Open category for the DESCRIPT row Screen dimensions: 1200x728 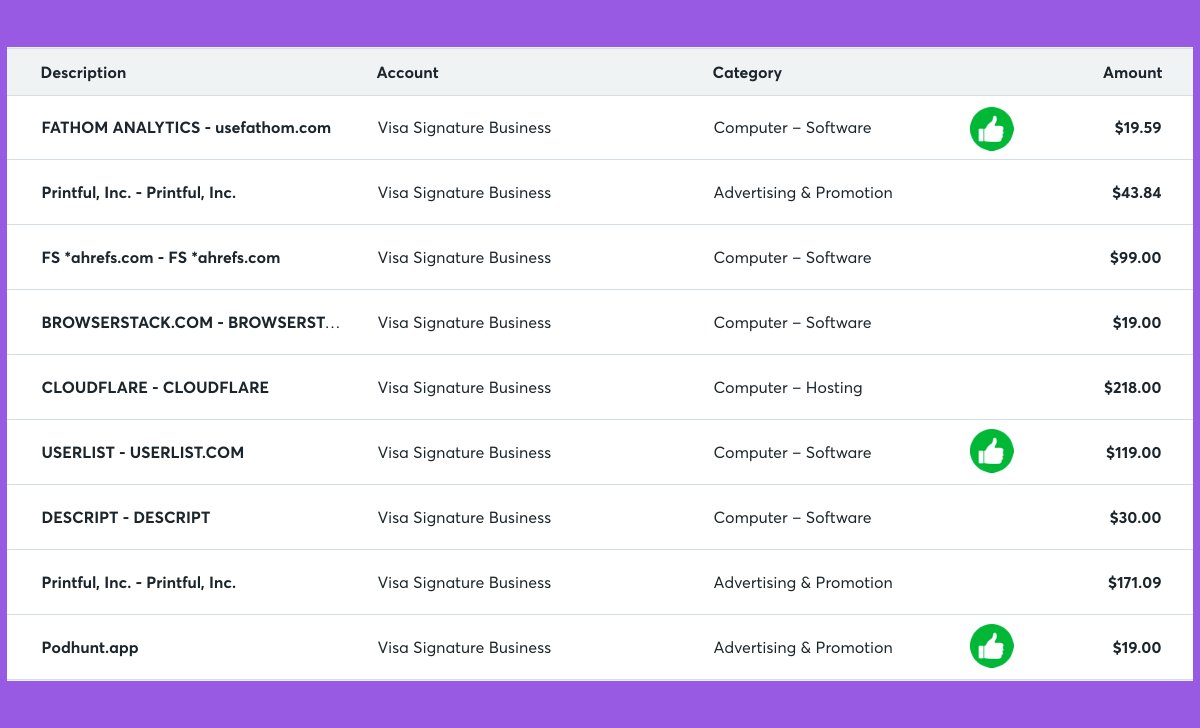tap(792, 518)
